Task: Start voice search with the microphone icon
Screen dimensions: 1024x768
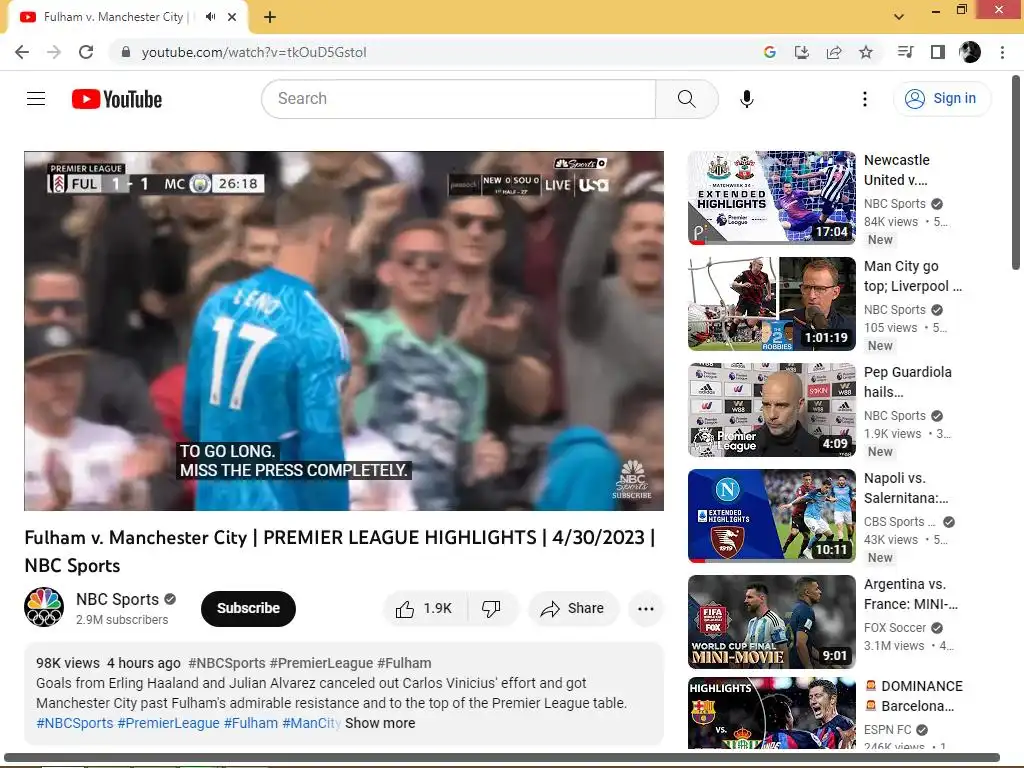Action: pyautogui.click(x=746, y=99)
